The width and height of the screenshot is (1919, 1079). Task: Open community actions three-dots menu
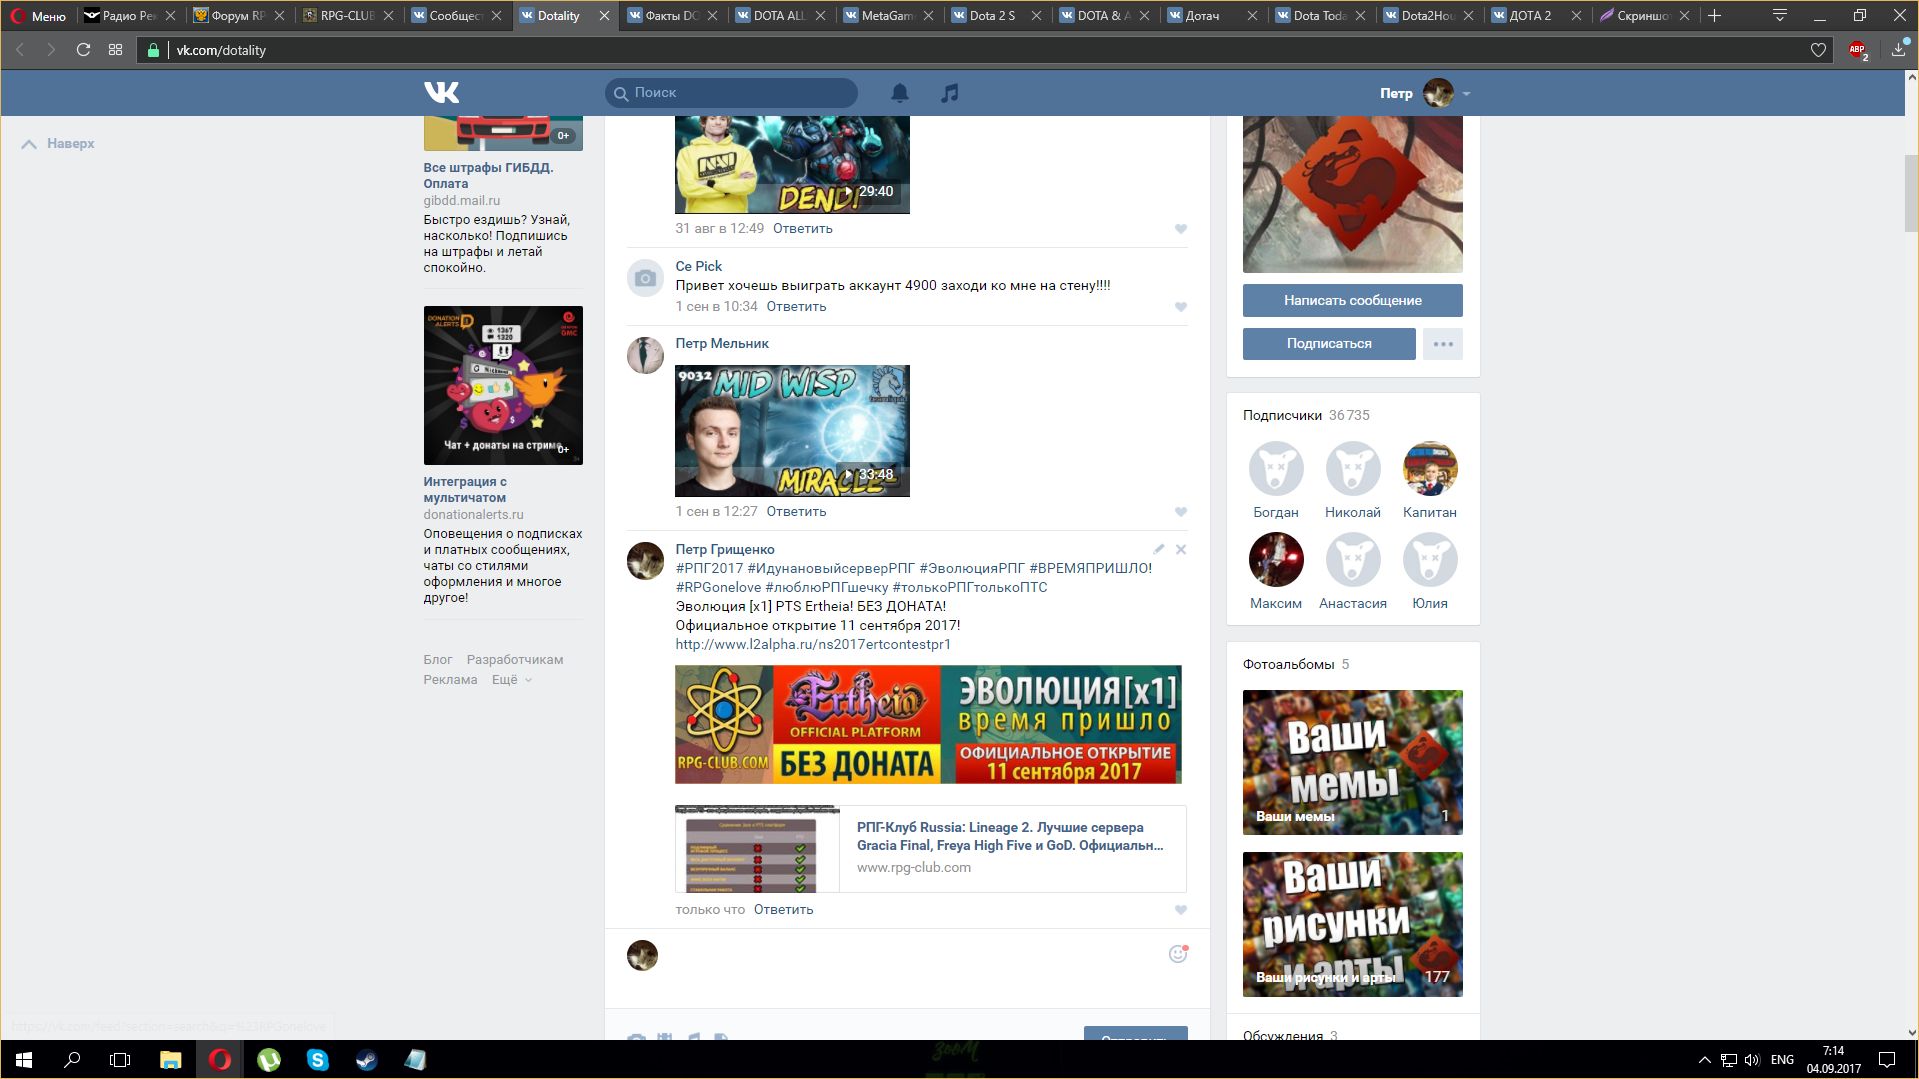click(1443, 344)
